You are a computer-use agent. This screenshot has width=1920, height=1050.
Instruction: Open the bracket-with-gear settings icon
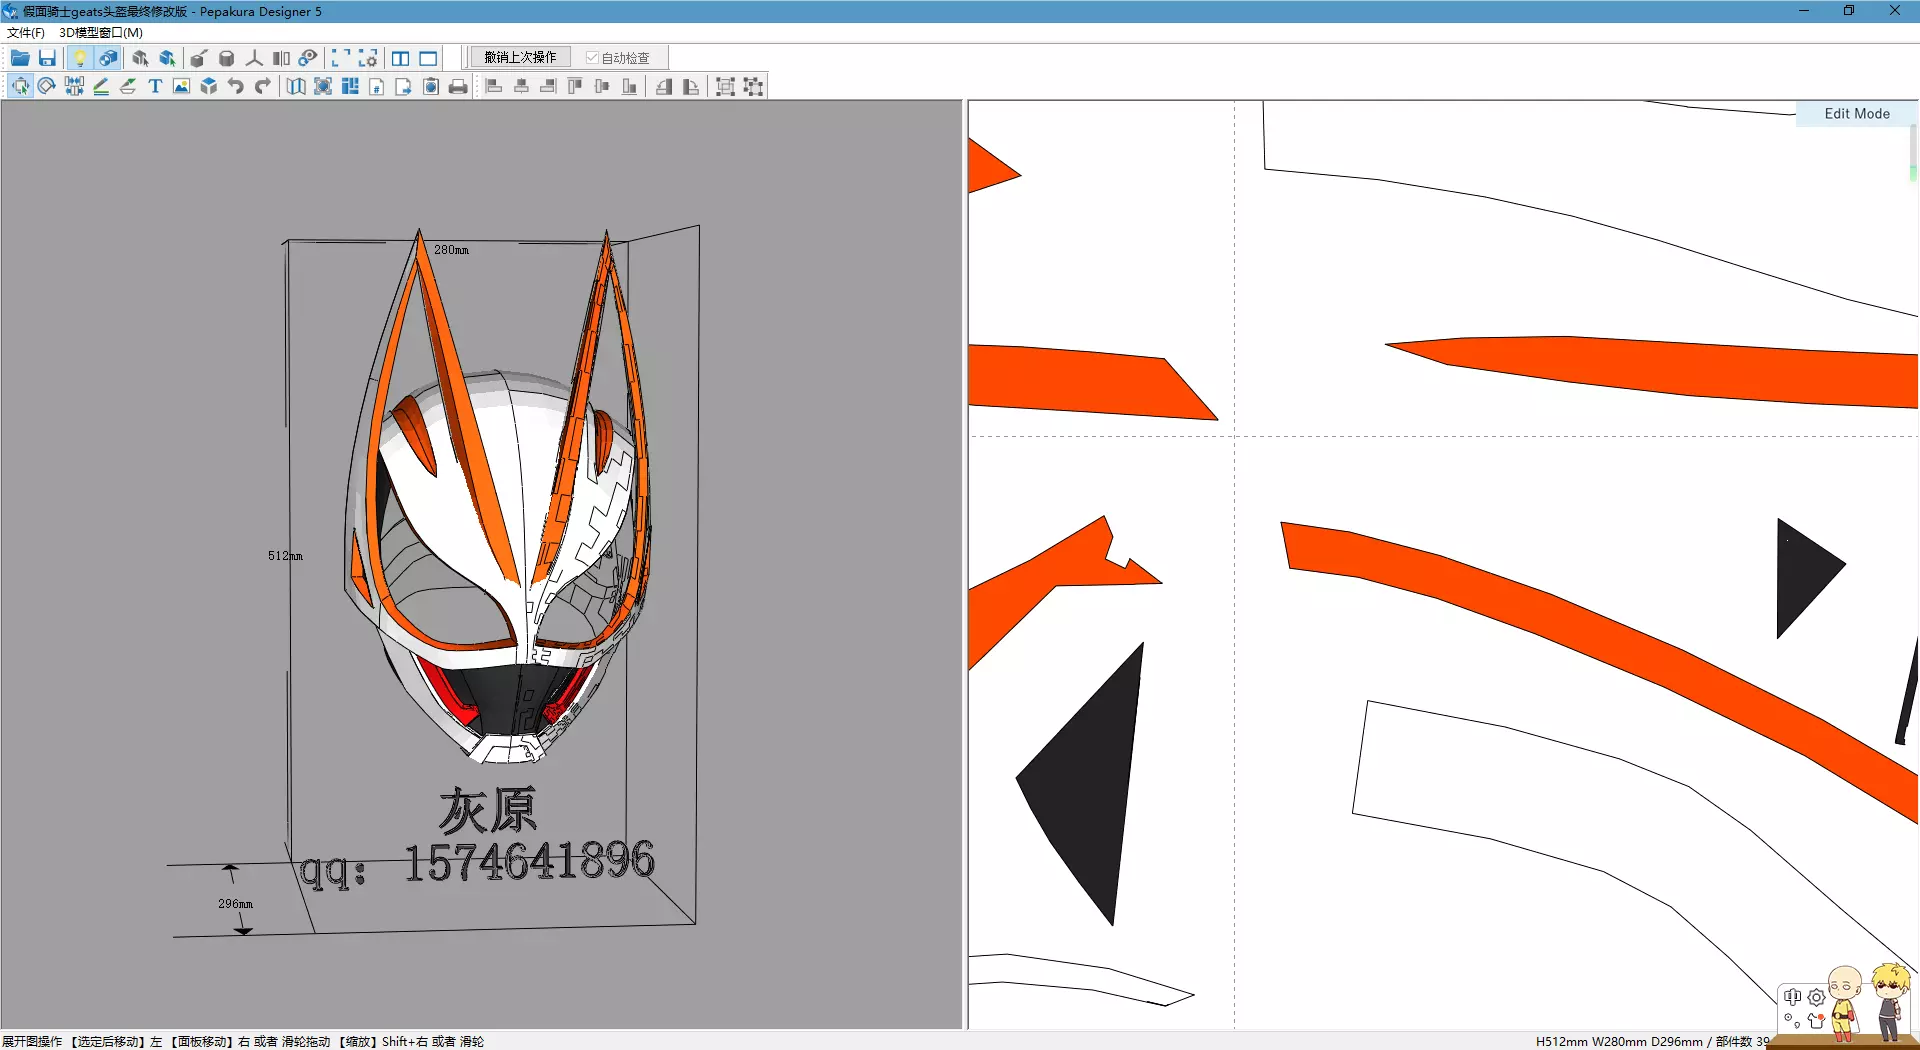(x=368, y=58)
